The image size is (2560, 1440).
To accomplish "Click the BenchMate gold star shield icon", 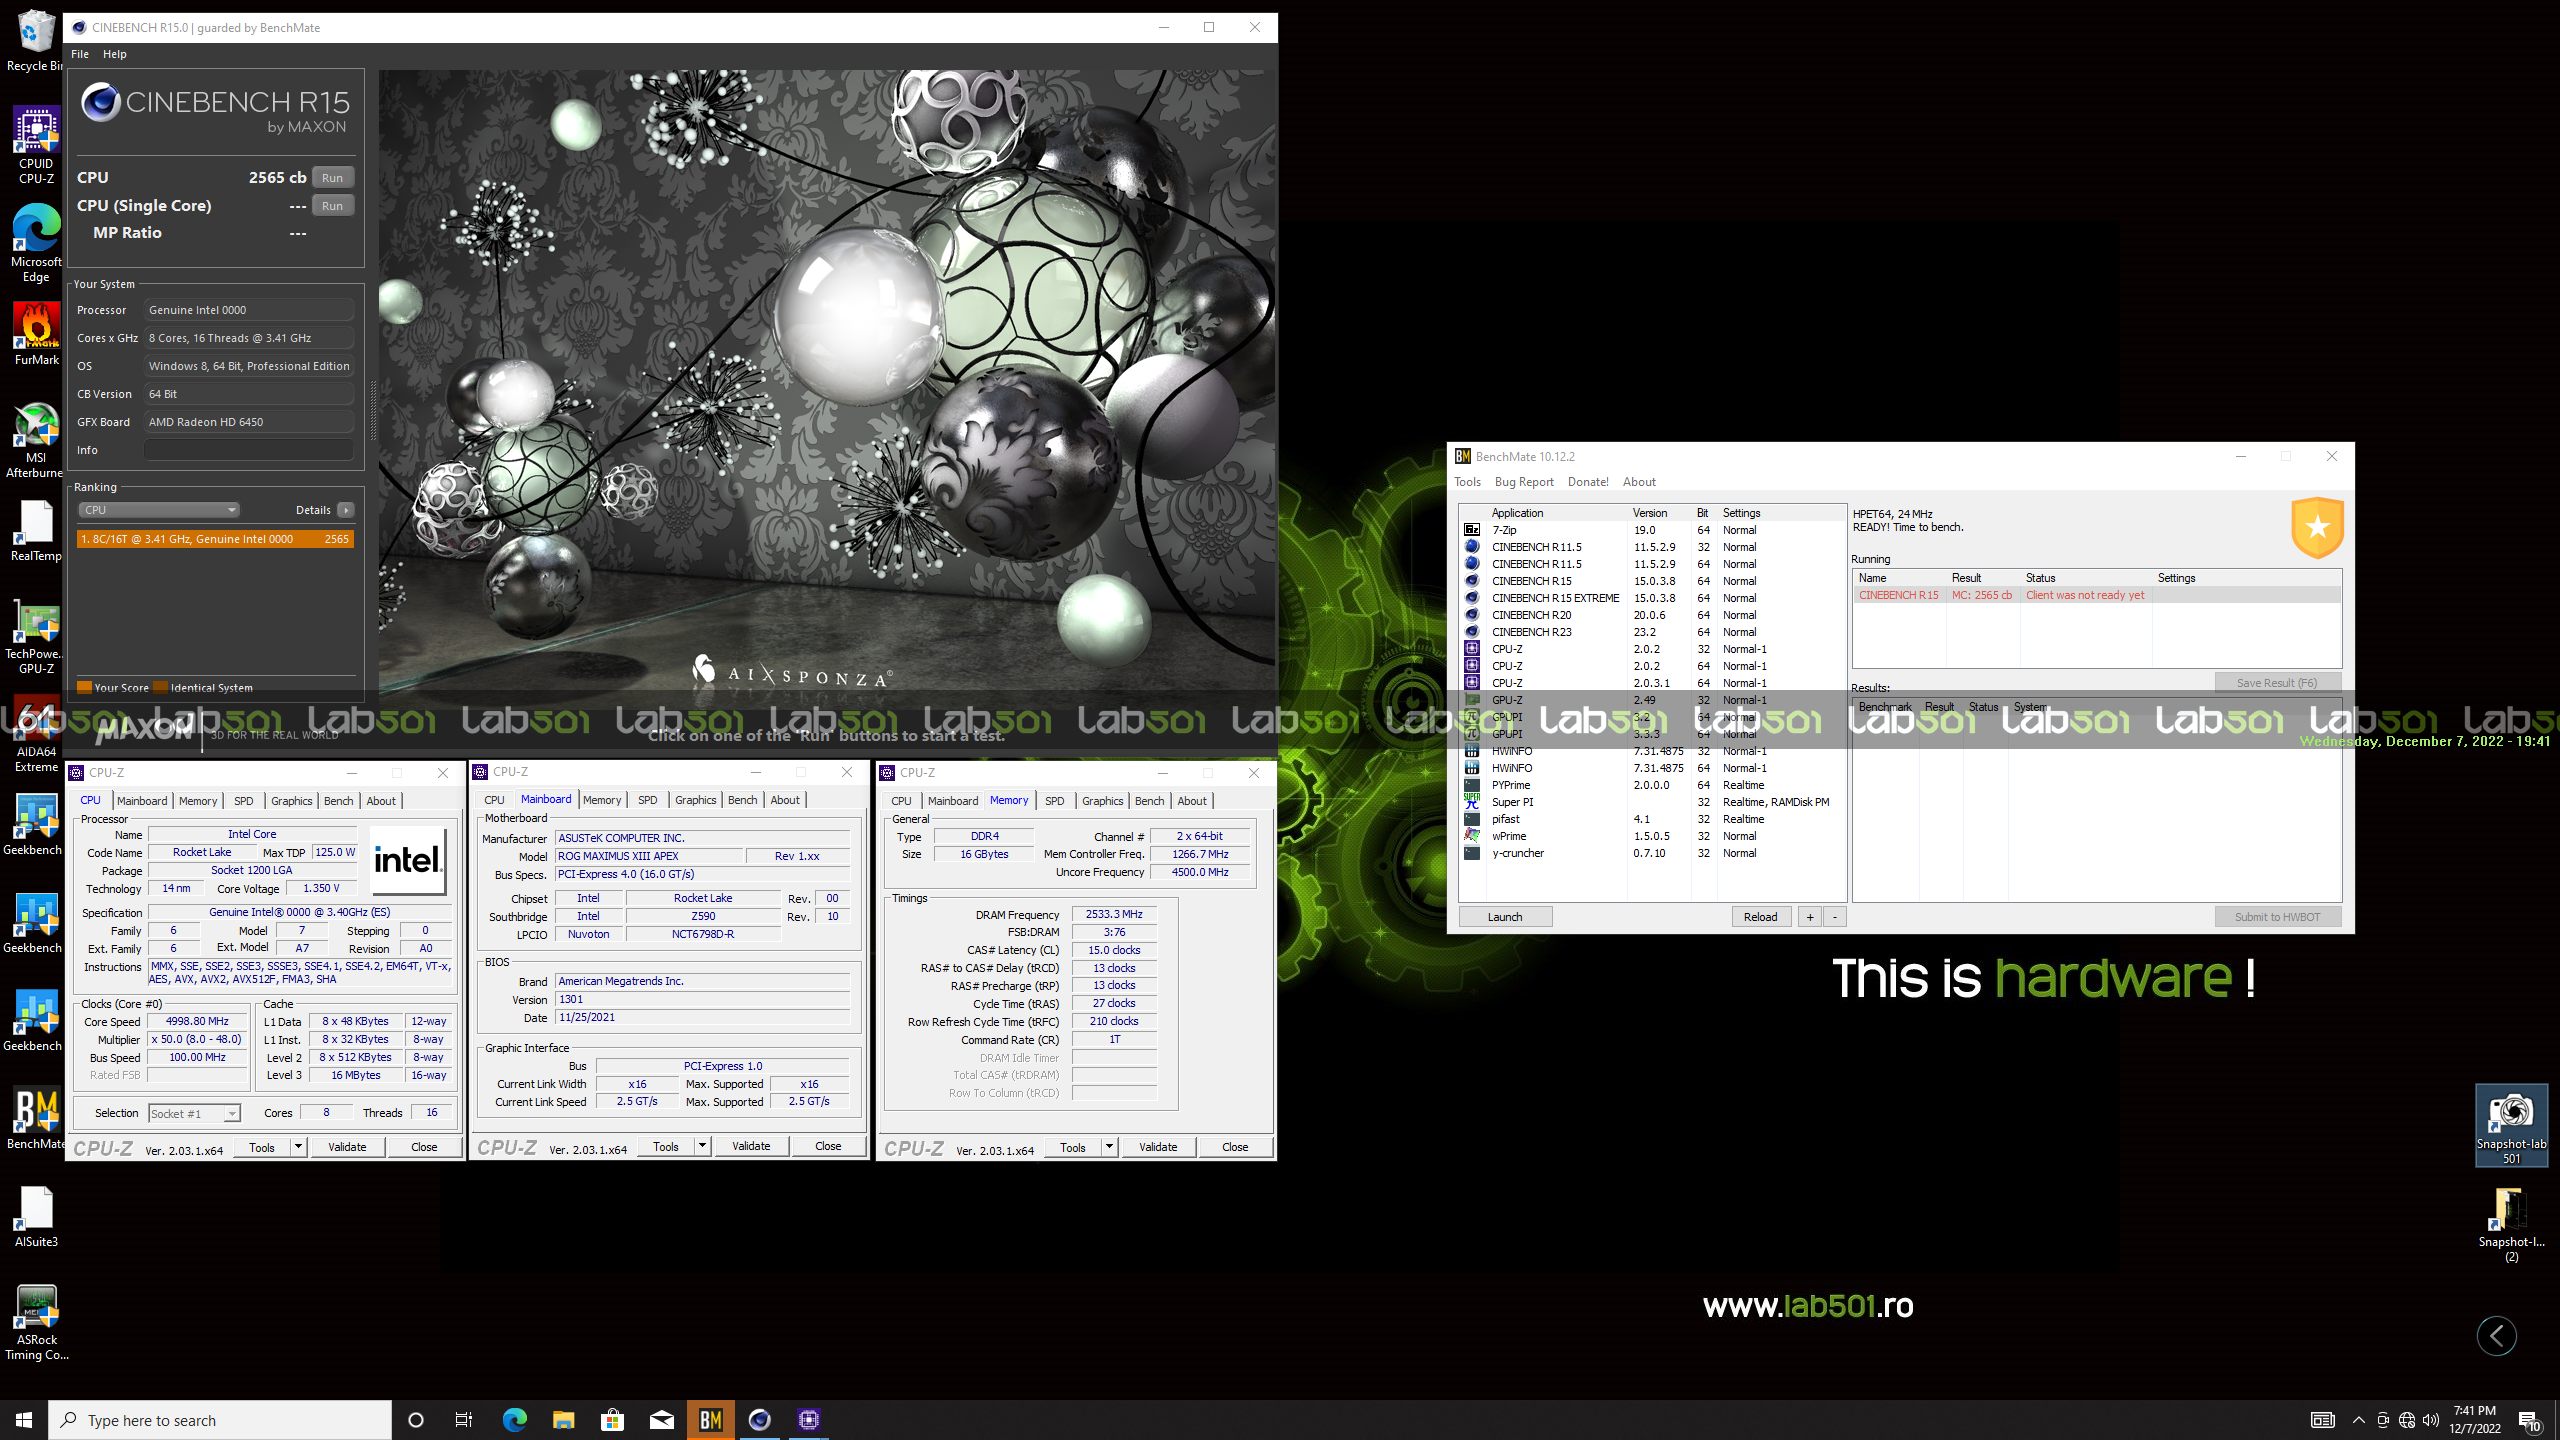I will tap(2317, 527).
